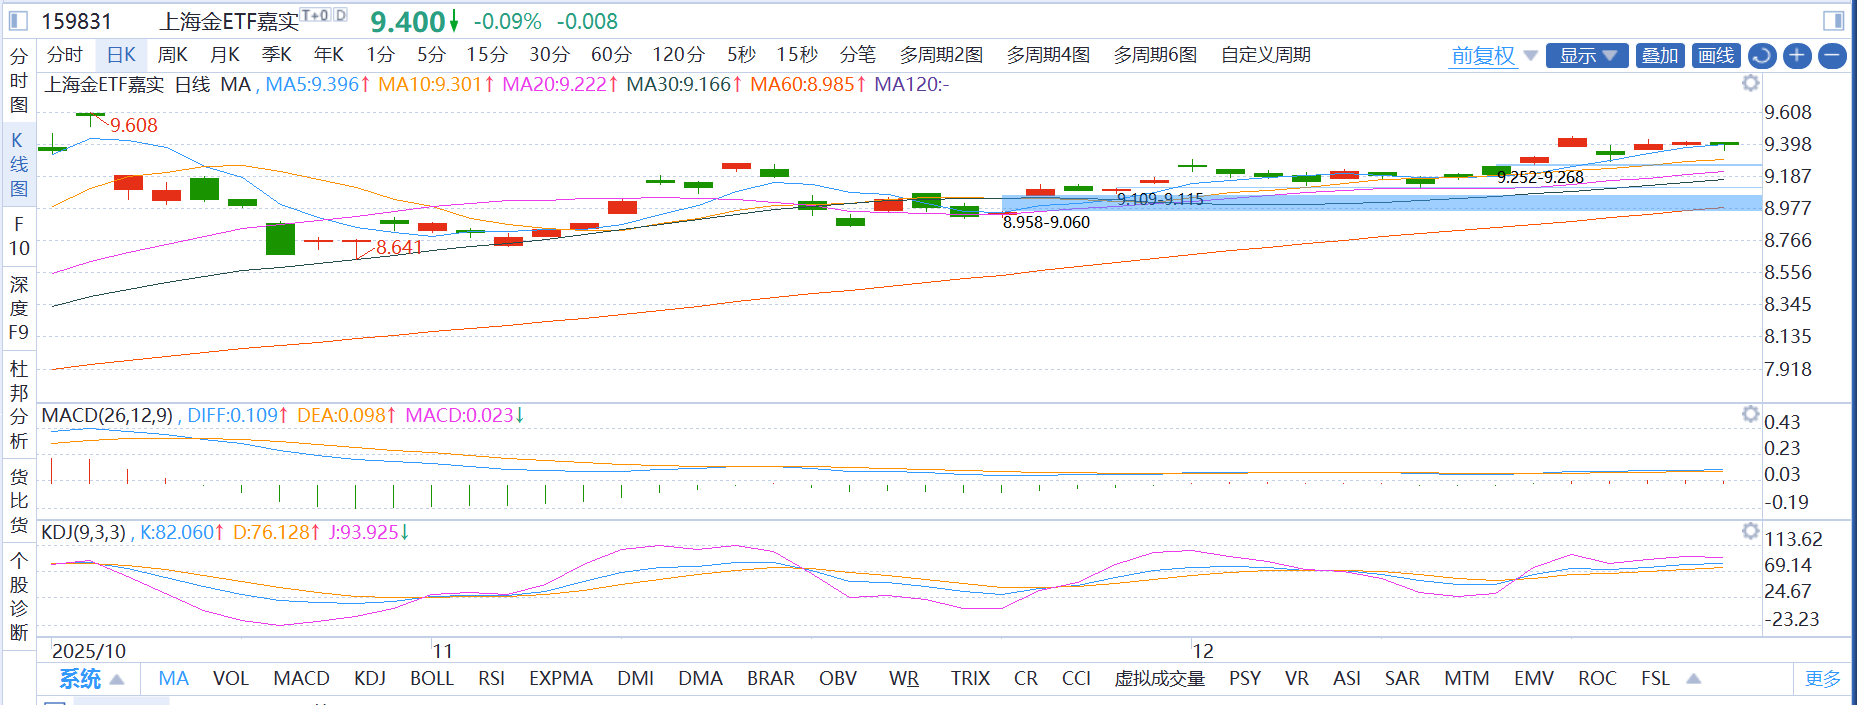This screenshot has width=1857, height=705.
Task: Select RSI indicator at bottom bar
Action: point(491,679)
